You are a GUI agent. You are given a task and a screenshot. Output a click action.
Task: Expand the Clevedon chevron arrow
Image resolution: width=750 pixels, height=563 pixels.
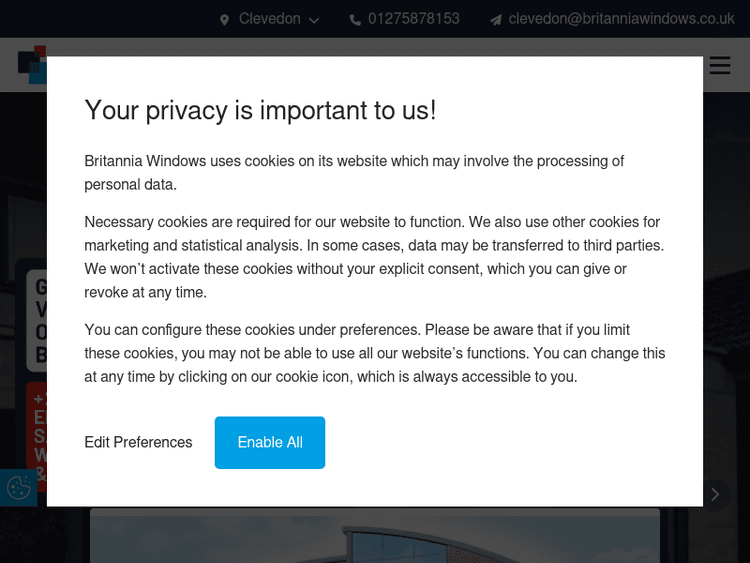click(x=314, y=20)
